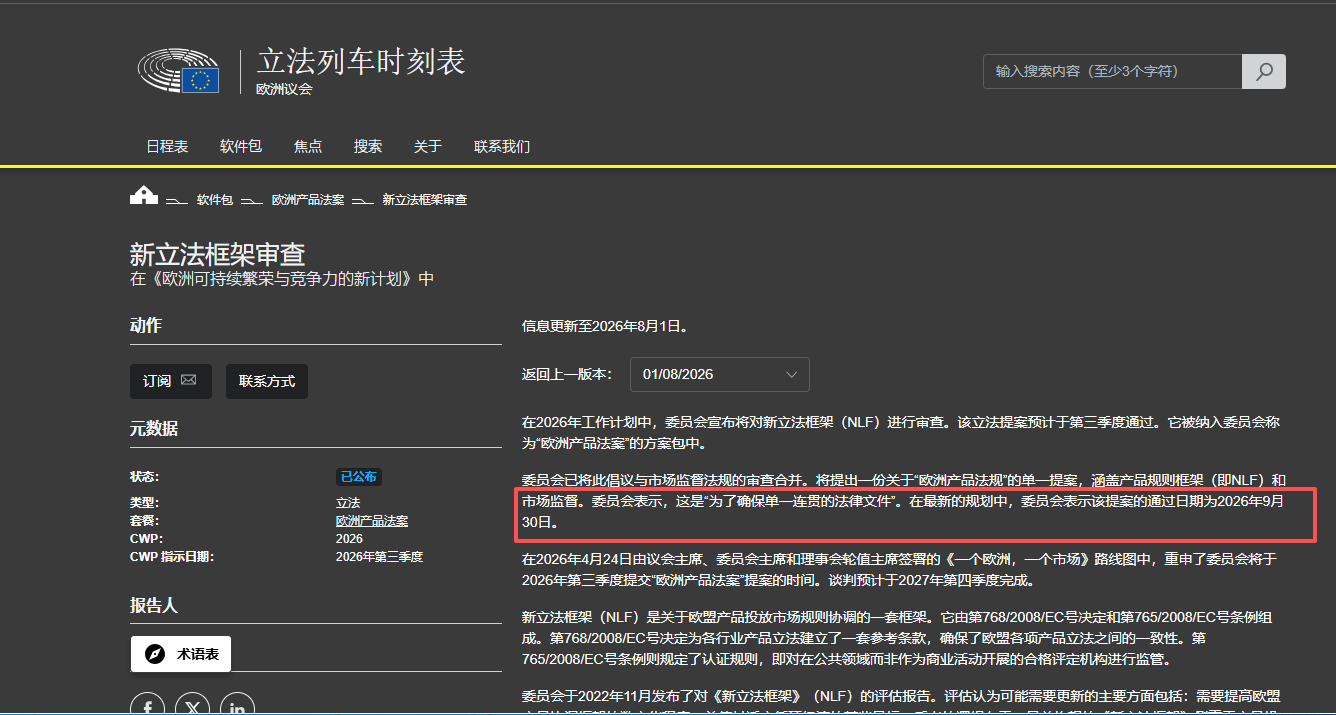Click the 联系方式 button
The width and height of the screenshot is (1336, 715).
click(x=267, y=381)
